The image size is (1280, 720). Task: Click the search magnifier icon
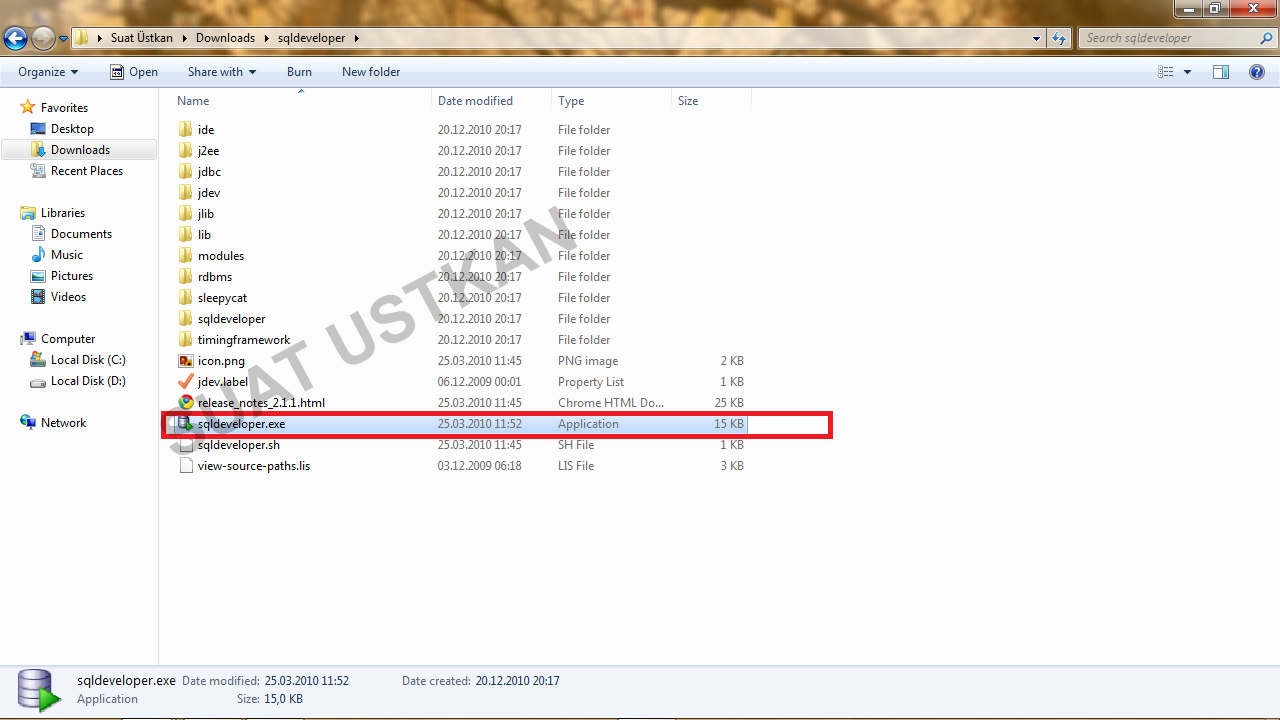[1268, 38]
